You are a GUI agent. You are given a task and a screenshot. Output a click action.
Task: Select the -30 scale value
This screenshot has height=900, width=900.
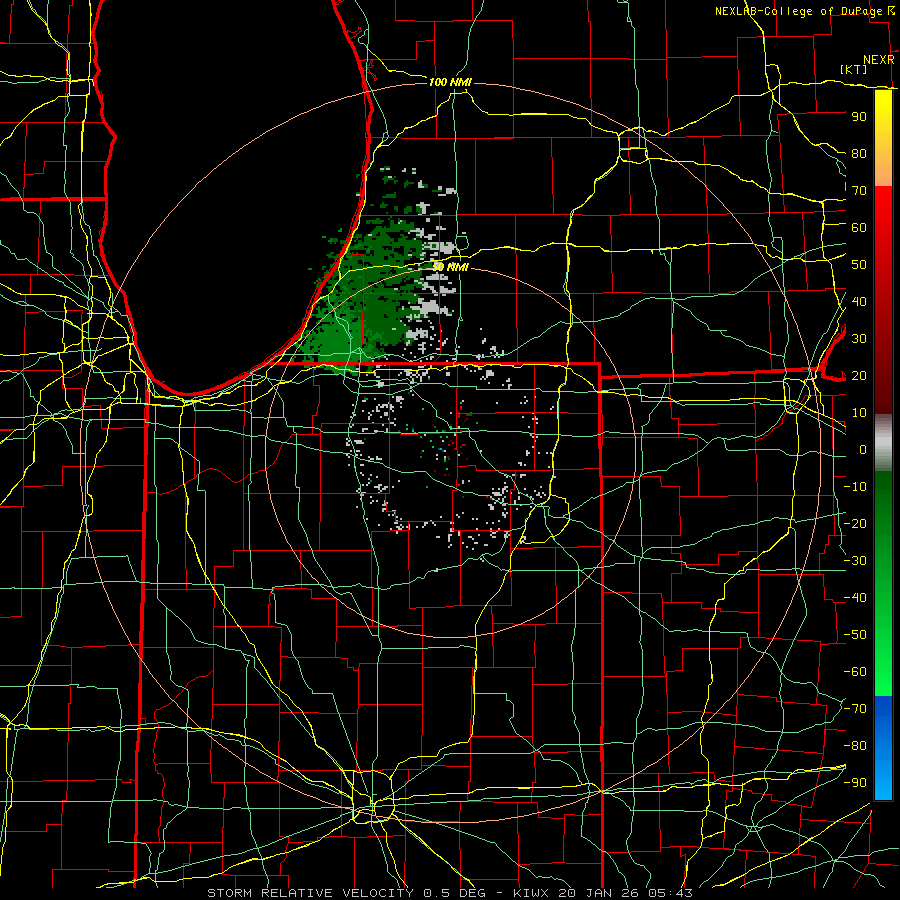(x=855, y=561)
